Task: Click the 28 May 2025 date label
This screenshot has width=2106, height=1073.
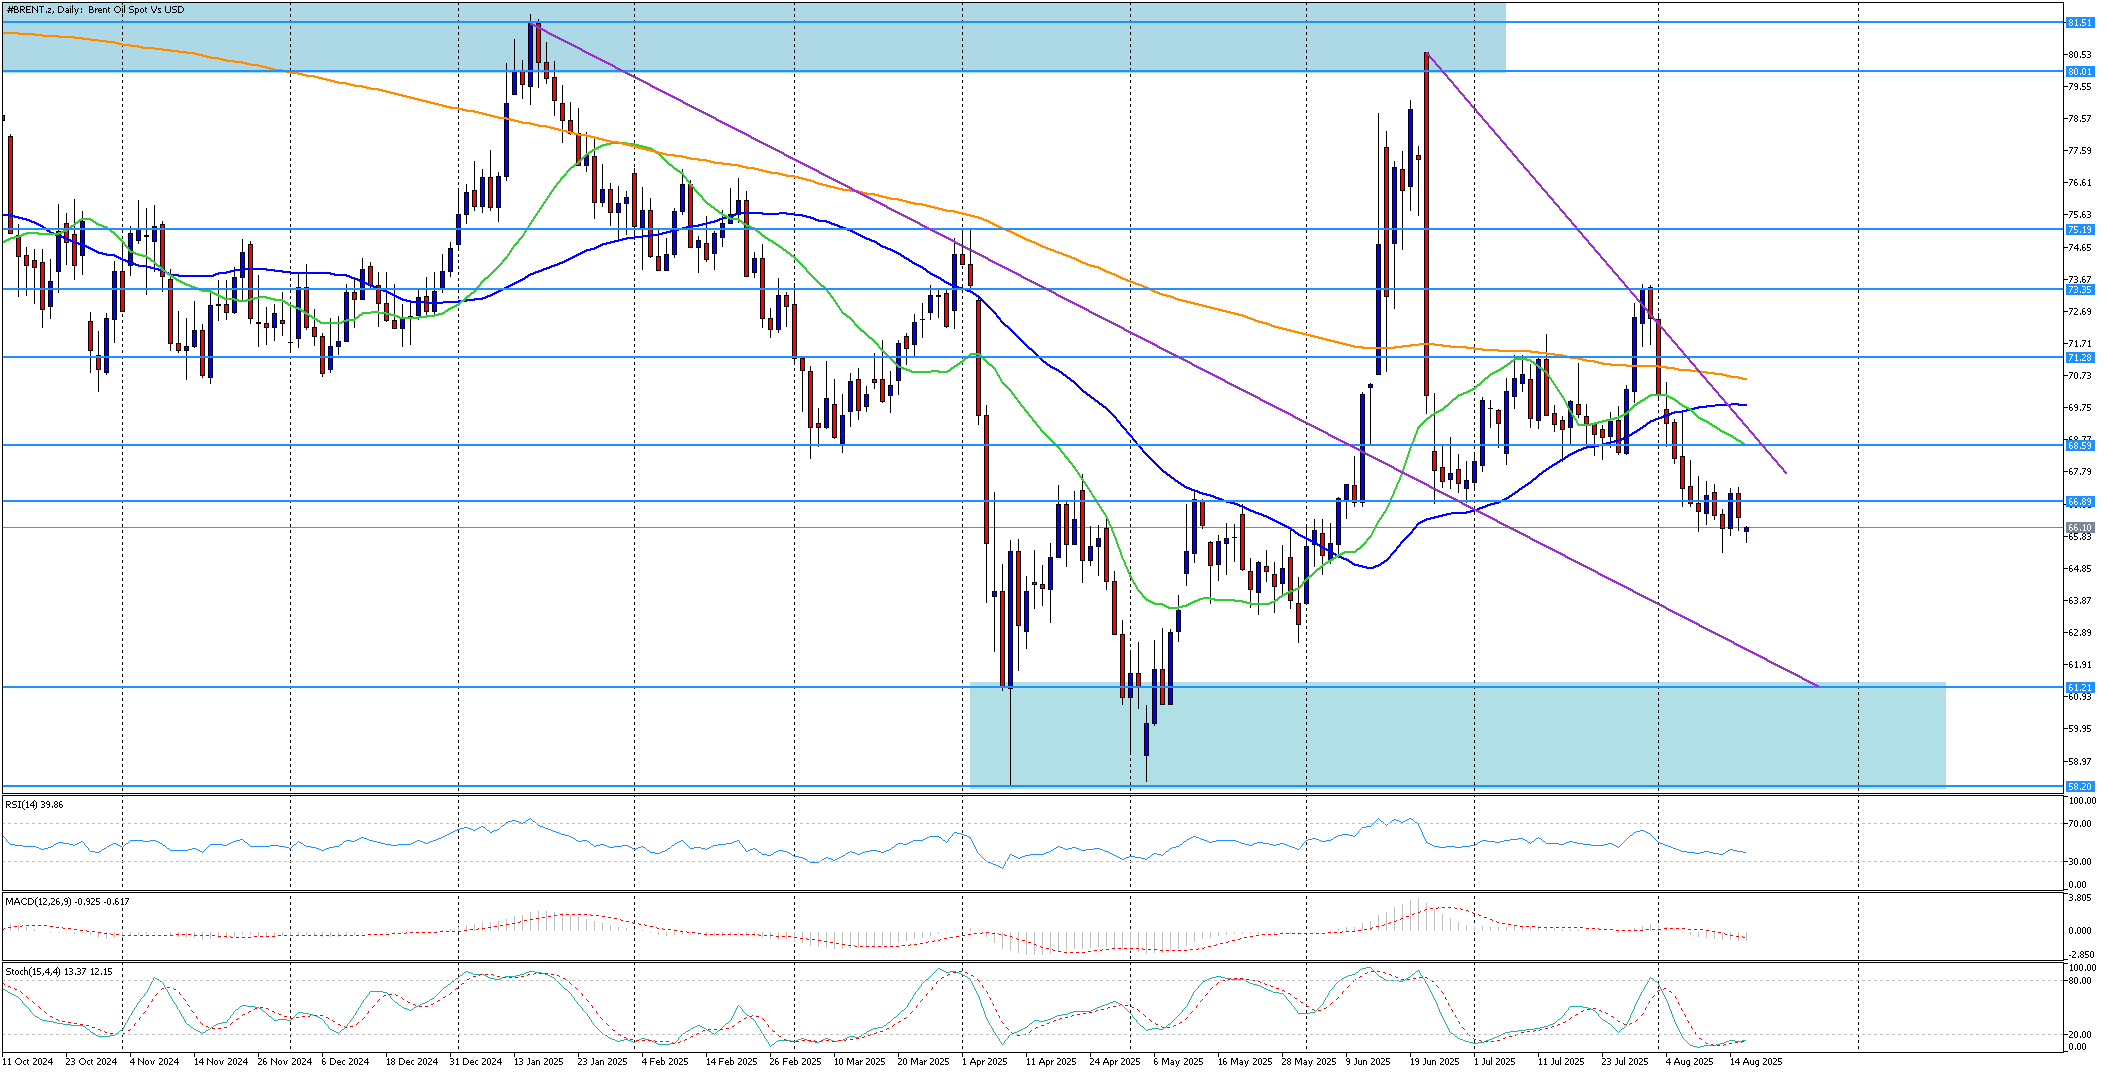Action: point(1308,1061)
